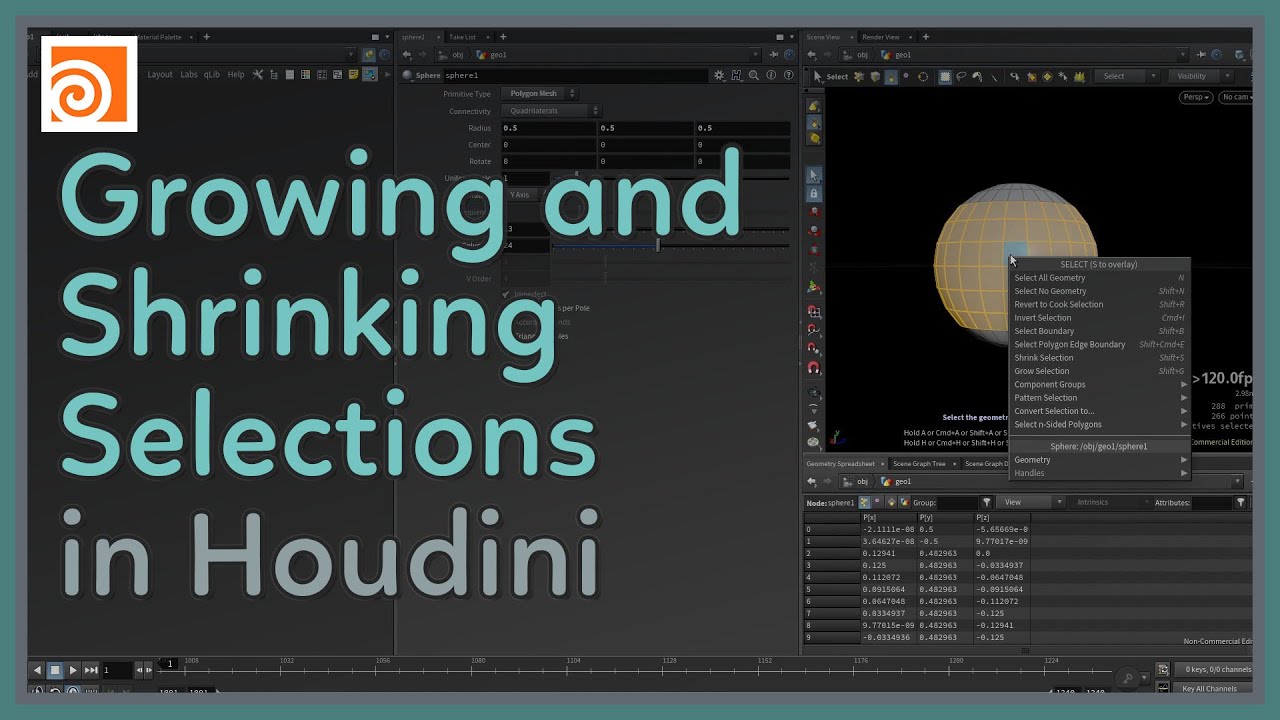Viewport: 1280px width, 720px height.
Task: Toggle the Imperfect checkbox
Action: [506, 294]
